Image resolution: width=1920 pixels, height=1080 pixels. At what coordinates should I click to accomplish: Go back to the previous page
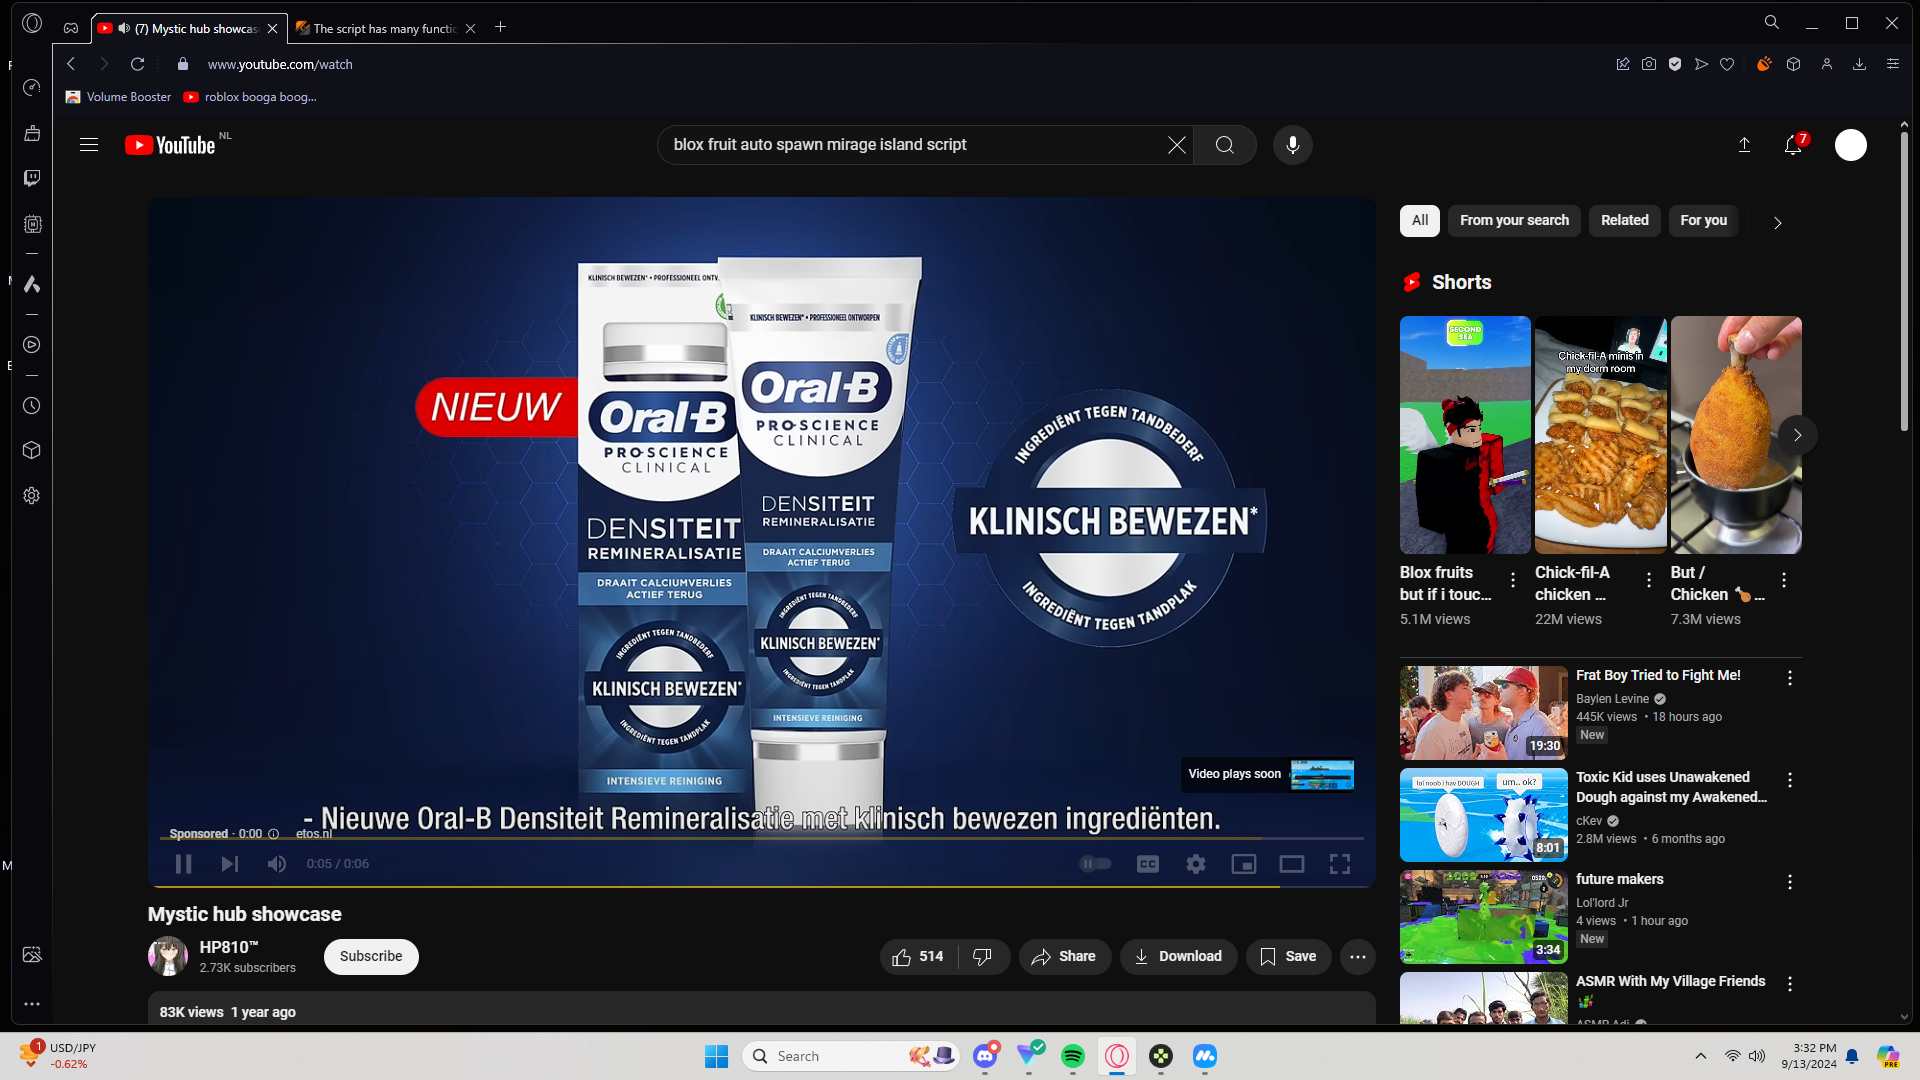pyautogui.click(x=71, y=64)
